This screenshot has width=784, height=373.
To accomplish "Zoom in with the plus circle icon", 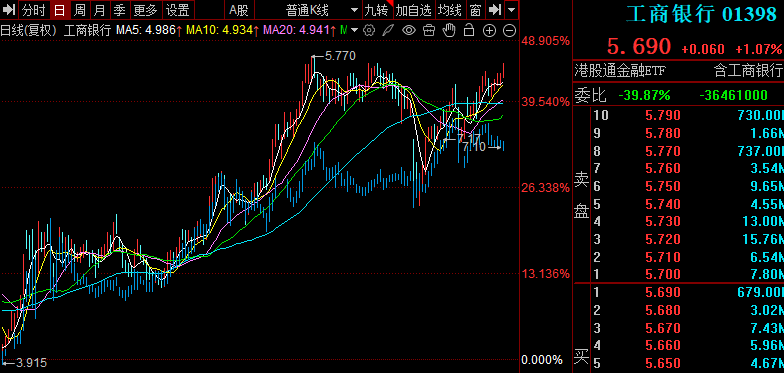I will click(x=489, y=30).
